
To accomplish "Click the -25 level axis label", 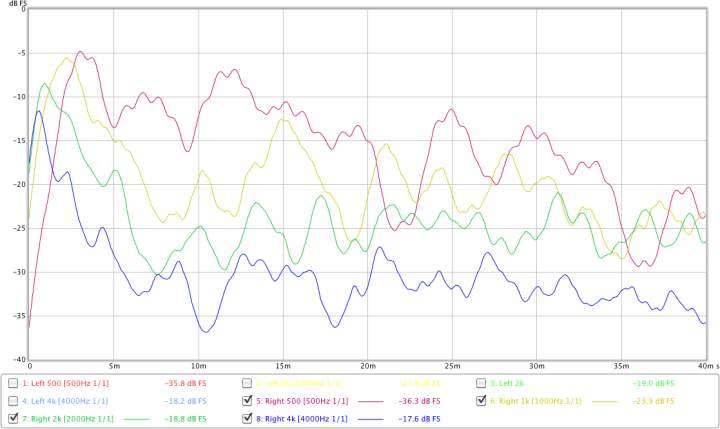I will tap(19, 228).
